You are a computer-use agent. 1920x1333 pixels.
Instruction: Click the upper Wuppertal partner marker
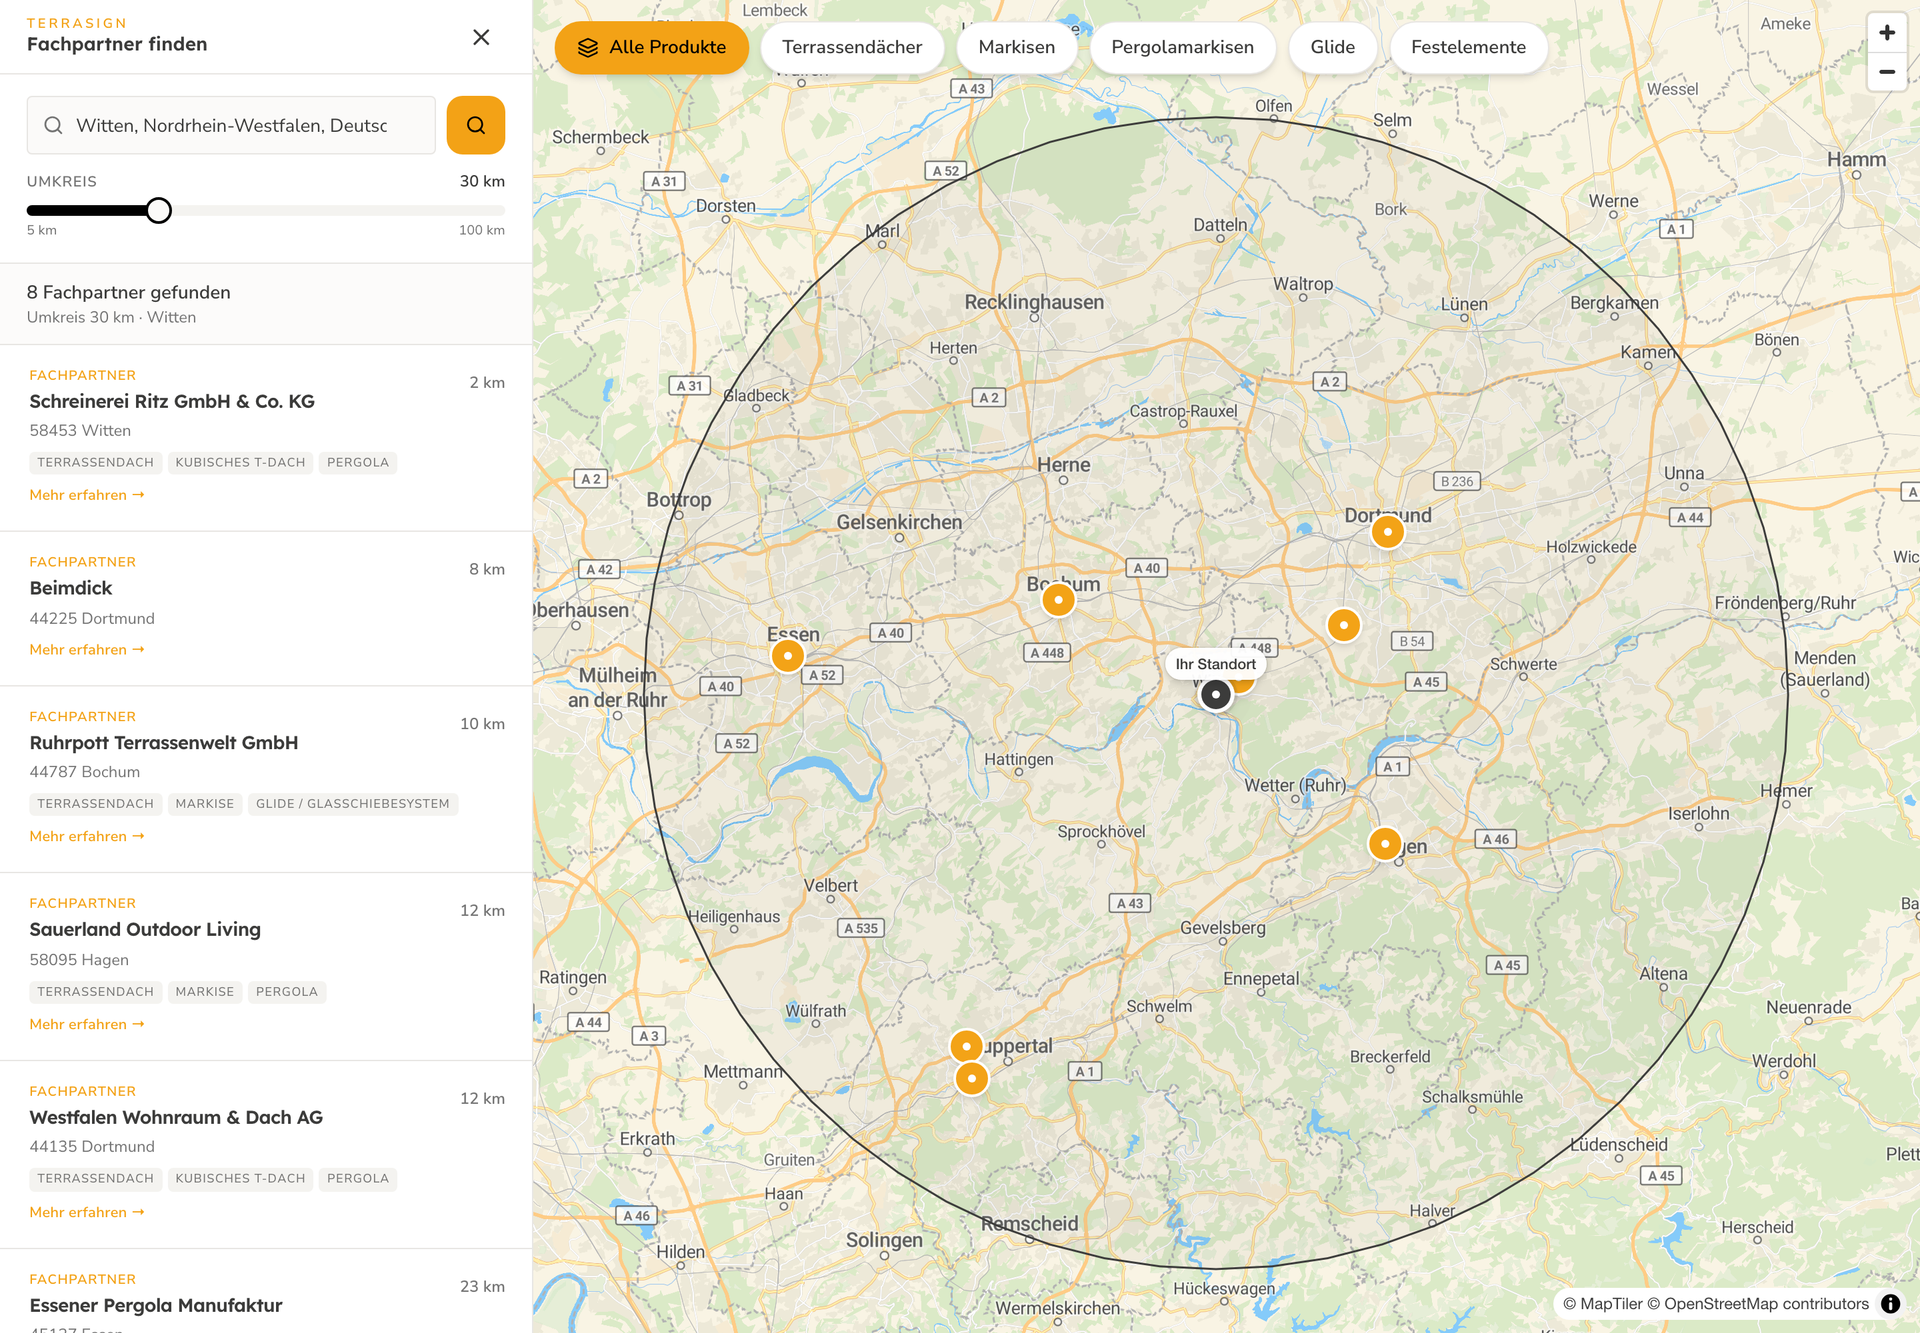[x=967, y=1046]
